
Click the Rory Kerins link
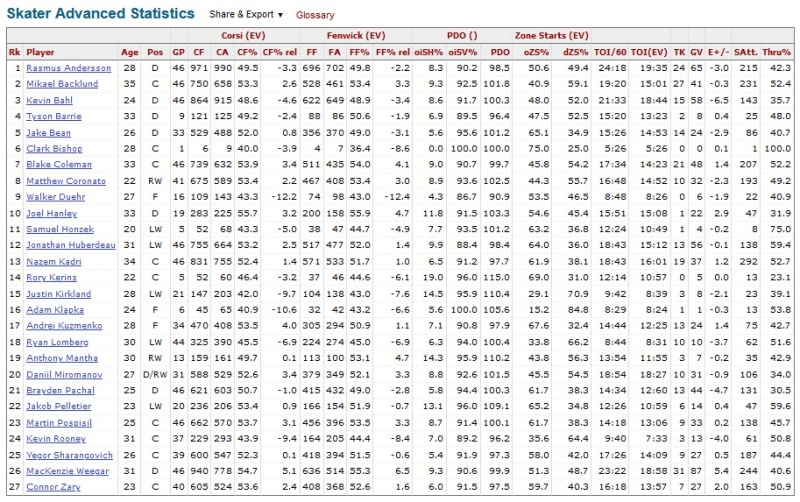52,277
